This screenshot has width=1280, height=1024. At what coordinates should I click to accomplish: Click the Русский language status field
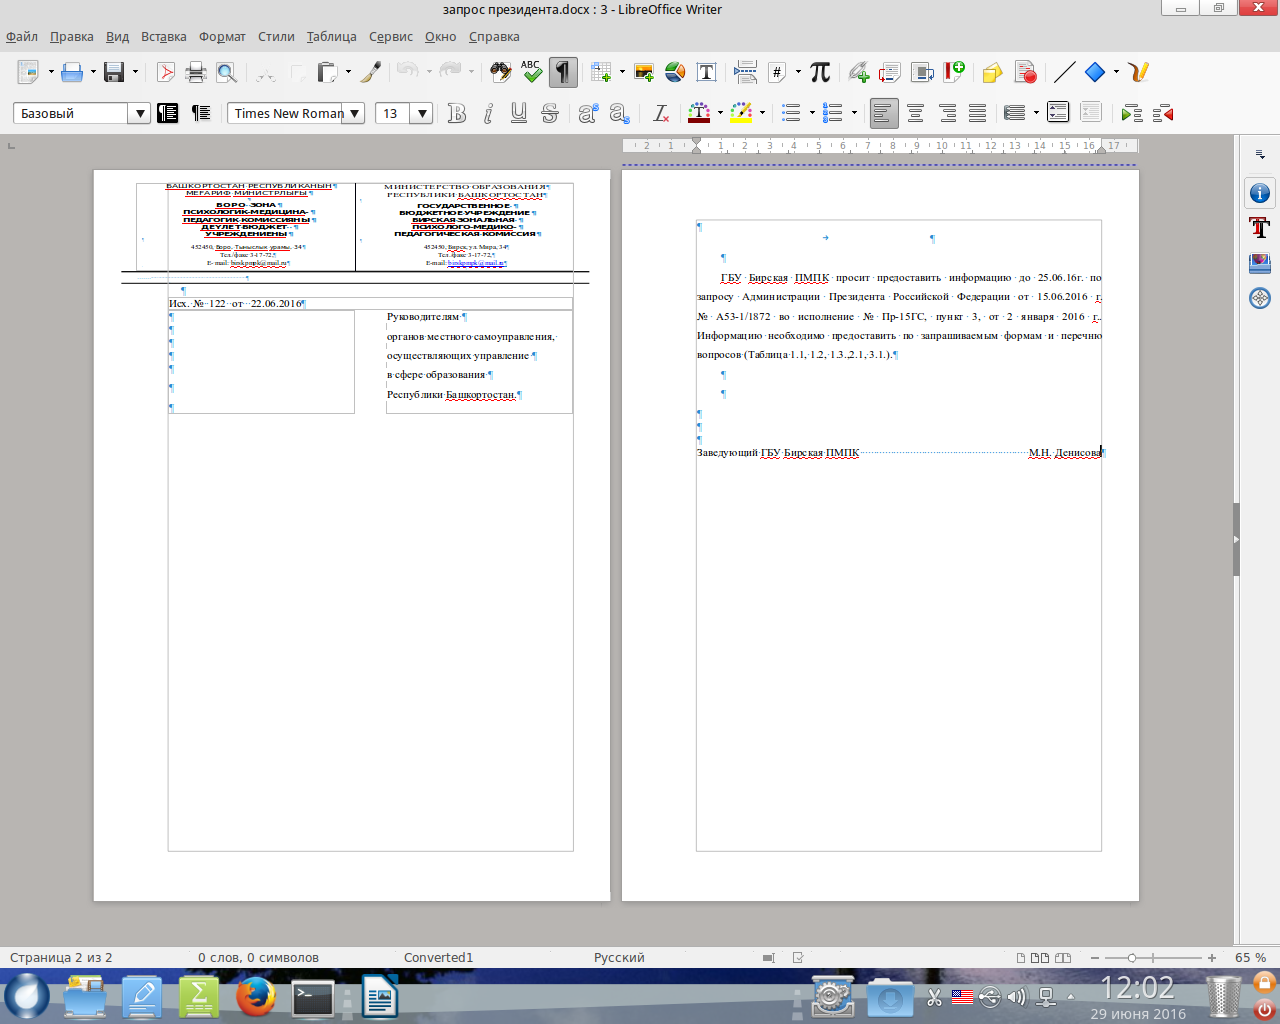coord(619,957)
